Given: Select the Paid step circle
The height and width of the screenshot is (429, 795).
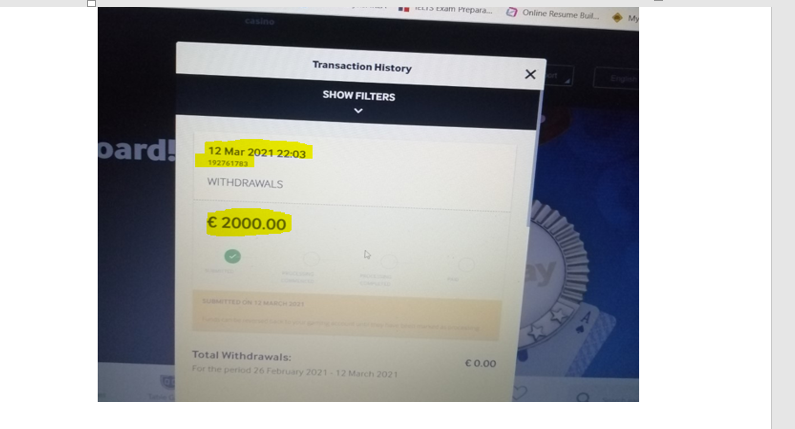Looking at the screenshot, I should click(x=466, y=264).
